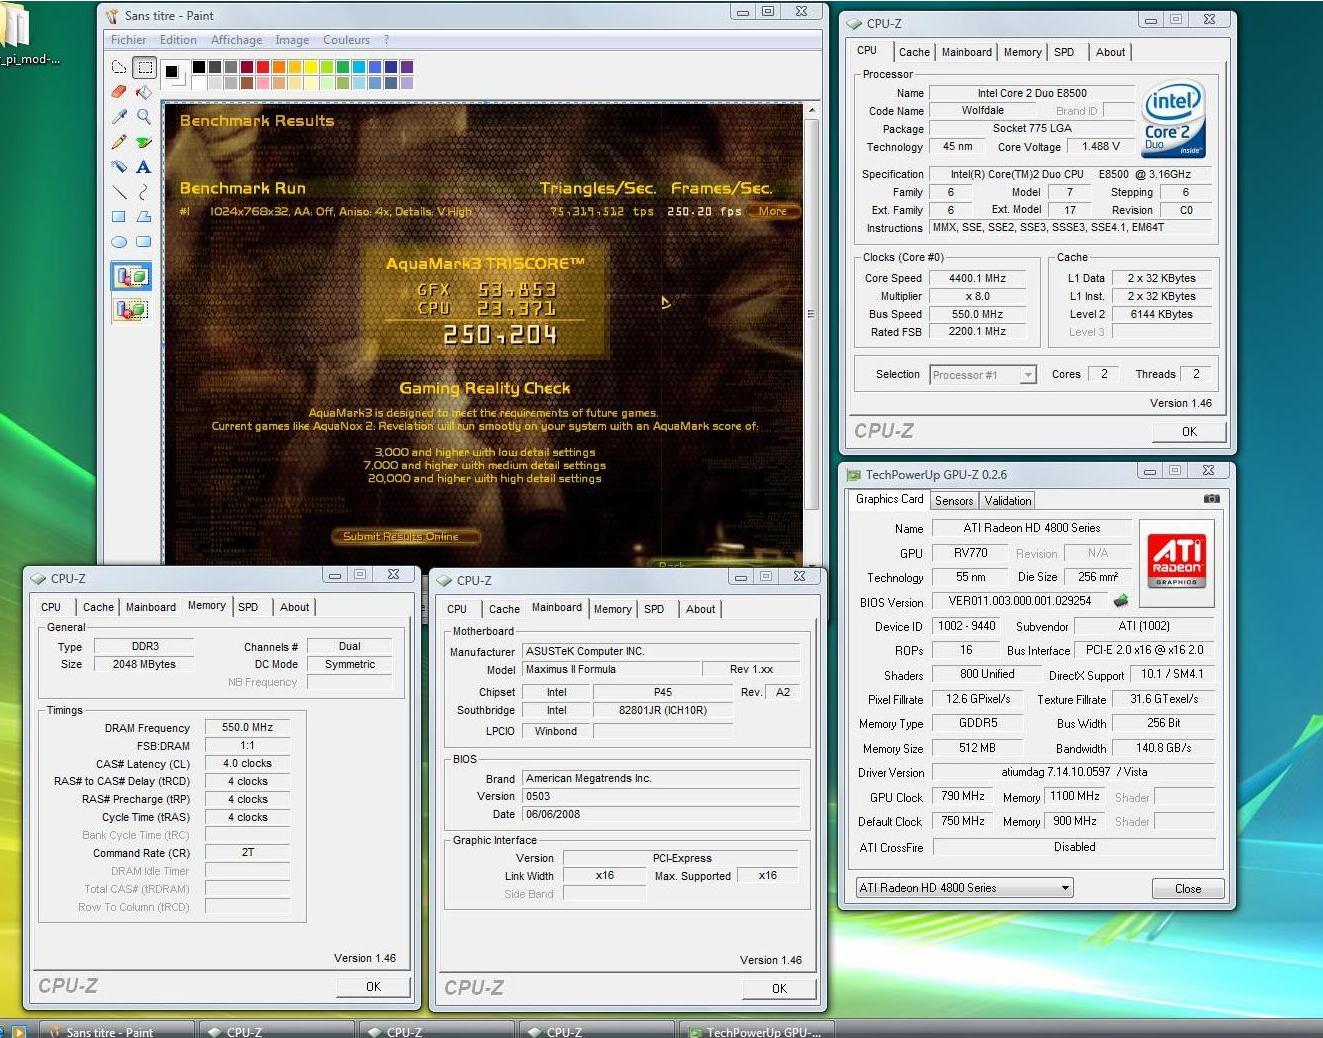Open SPD tab in the CPU-Z memory window
The width and height of the screenshot is (1323, 1038).
248,607
